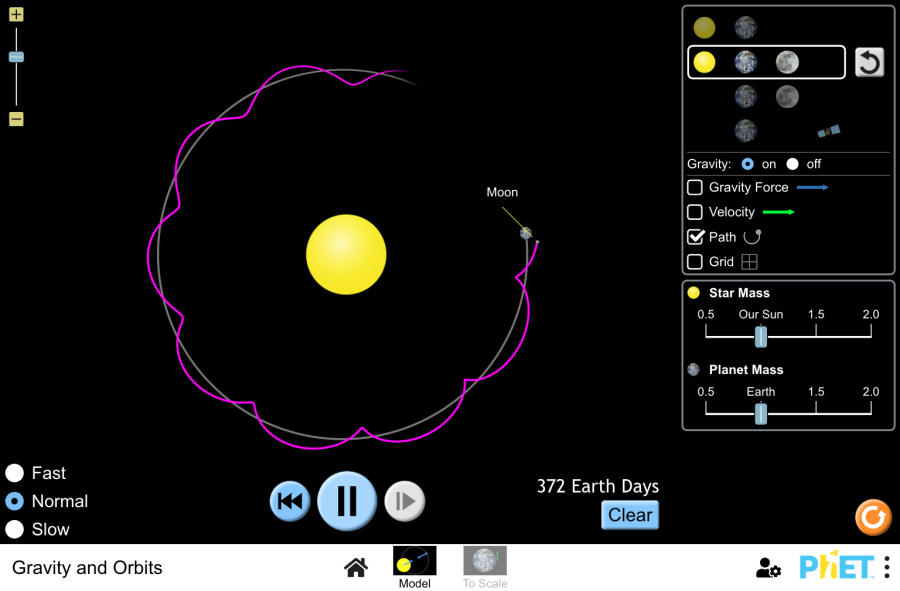
Task: Open the PhET options menu
Action: click(886, 568)
